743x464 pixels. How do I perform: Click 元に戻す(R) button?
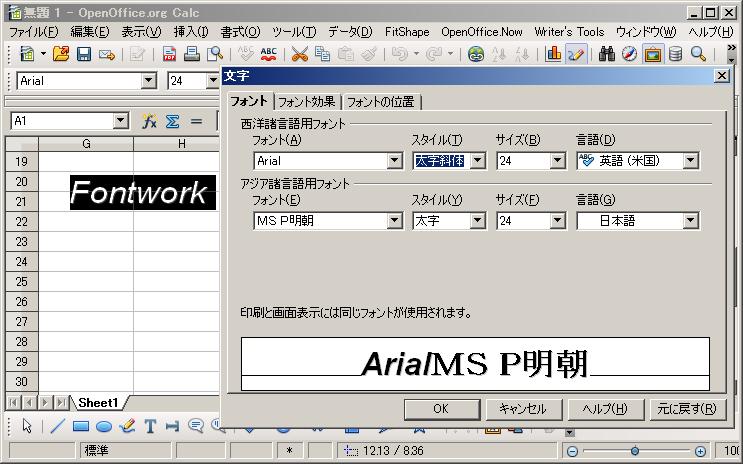[687, 409]
